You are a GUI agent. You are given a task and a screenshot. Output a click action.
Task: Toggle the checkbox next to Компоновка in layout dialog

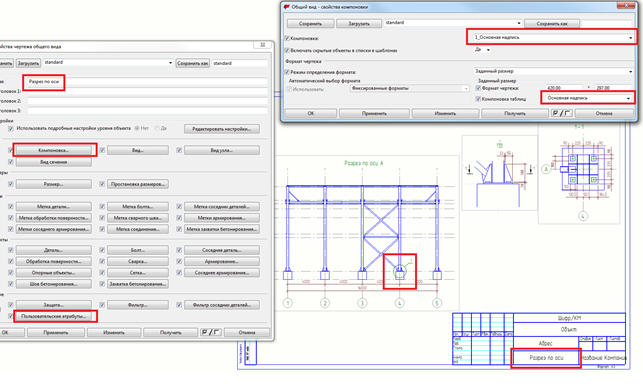pyautogui.click(x=287, y=38)
